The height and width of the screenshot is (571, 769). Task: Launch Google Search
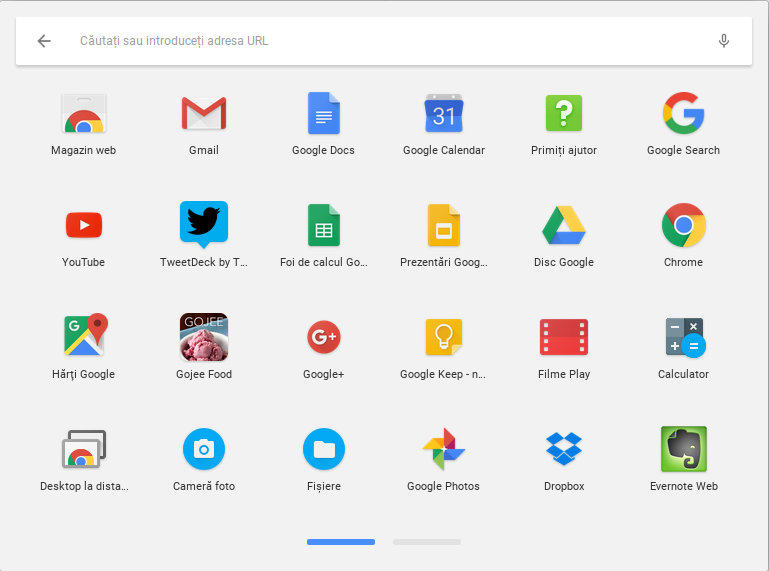(684, 113)
